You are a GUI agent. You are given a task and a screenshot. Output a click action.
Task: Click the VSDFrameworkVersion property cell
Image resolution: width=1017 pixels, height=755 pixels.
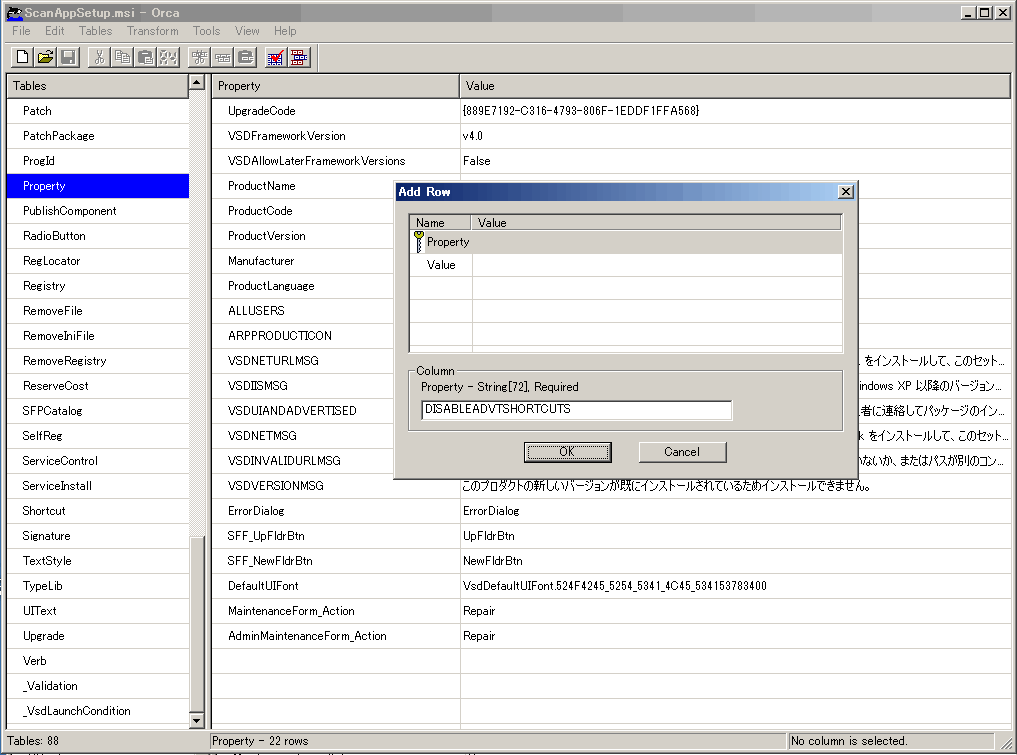click(x=335, y=136)
